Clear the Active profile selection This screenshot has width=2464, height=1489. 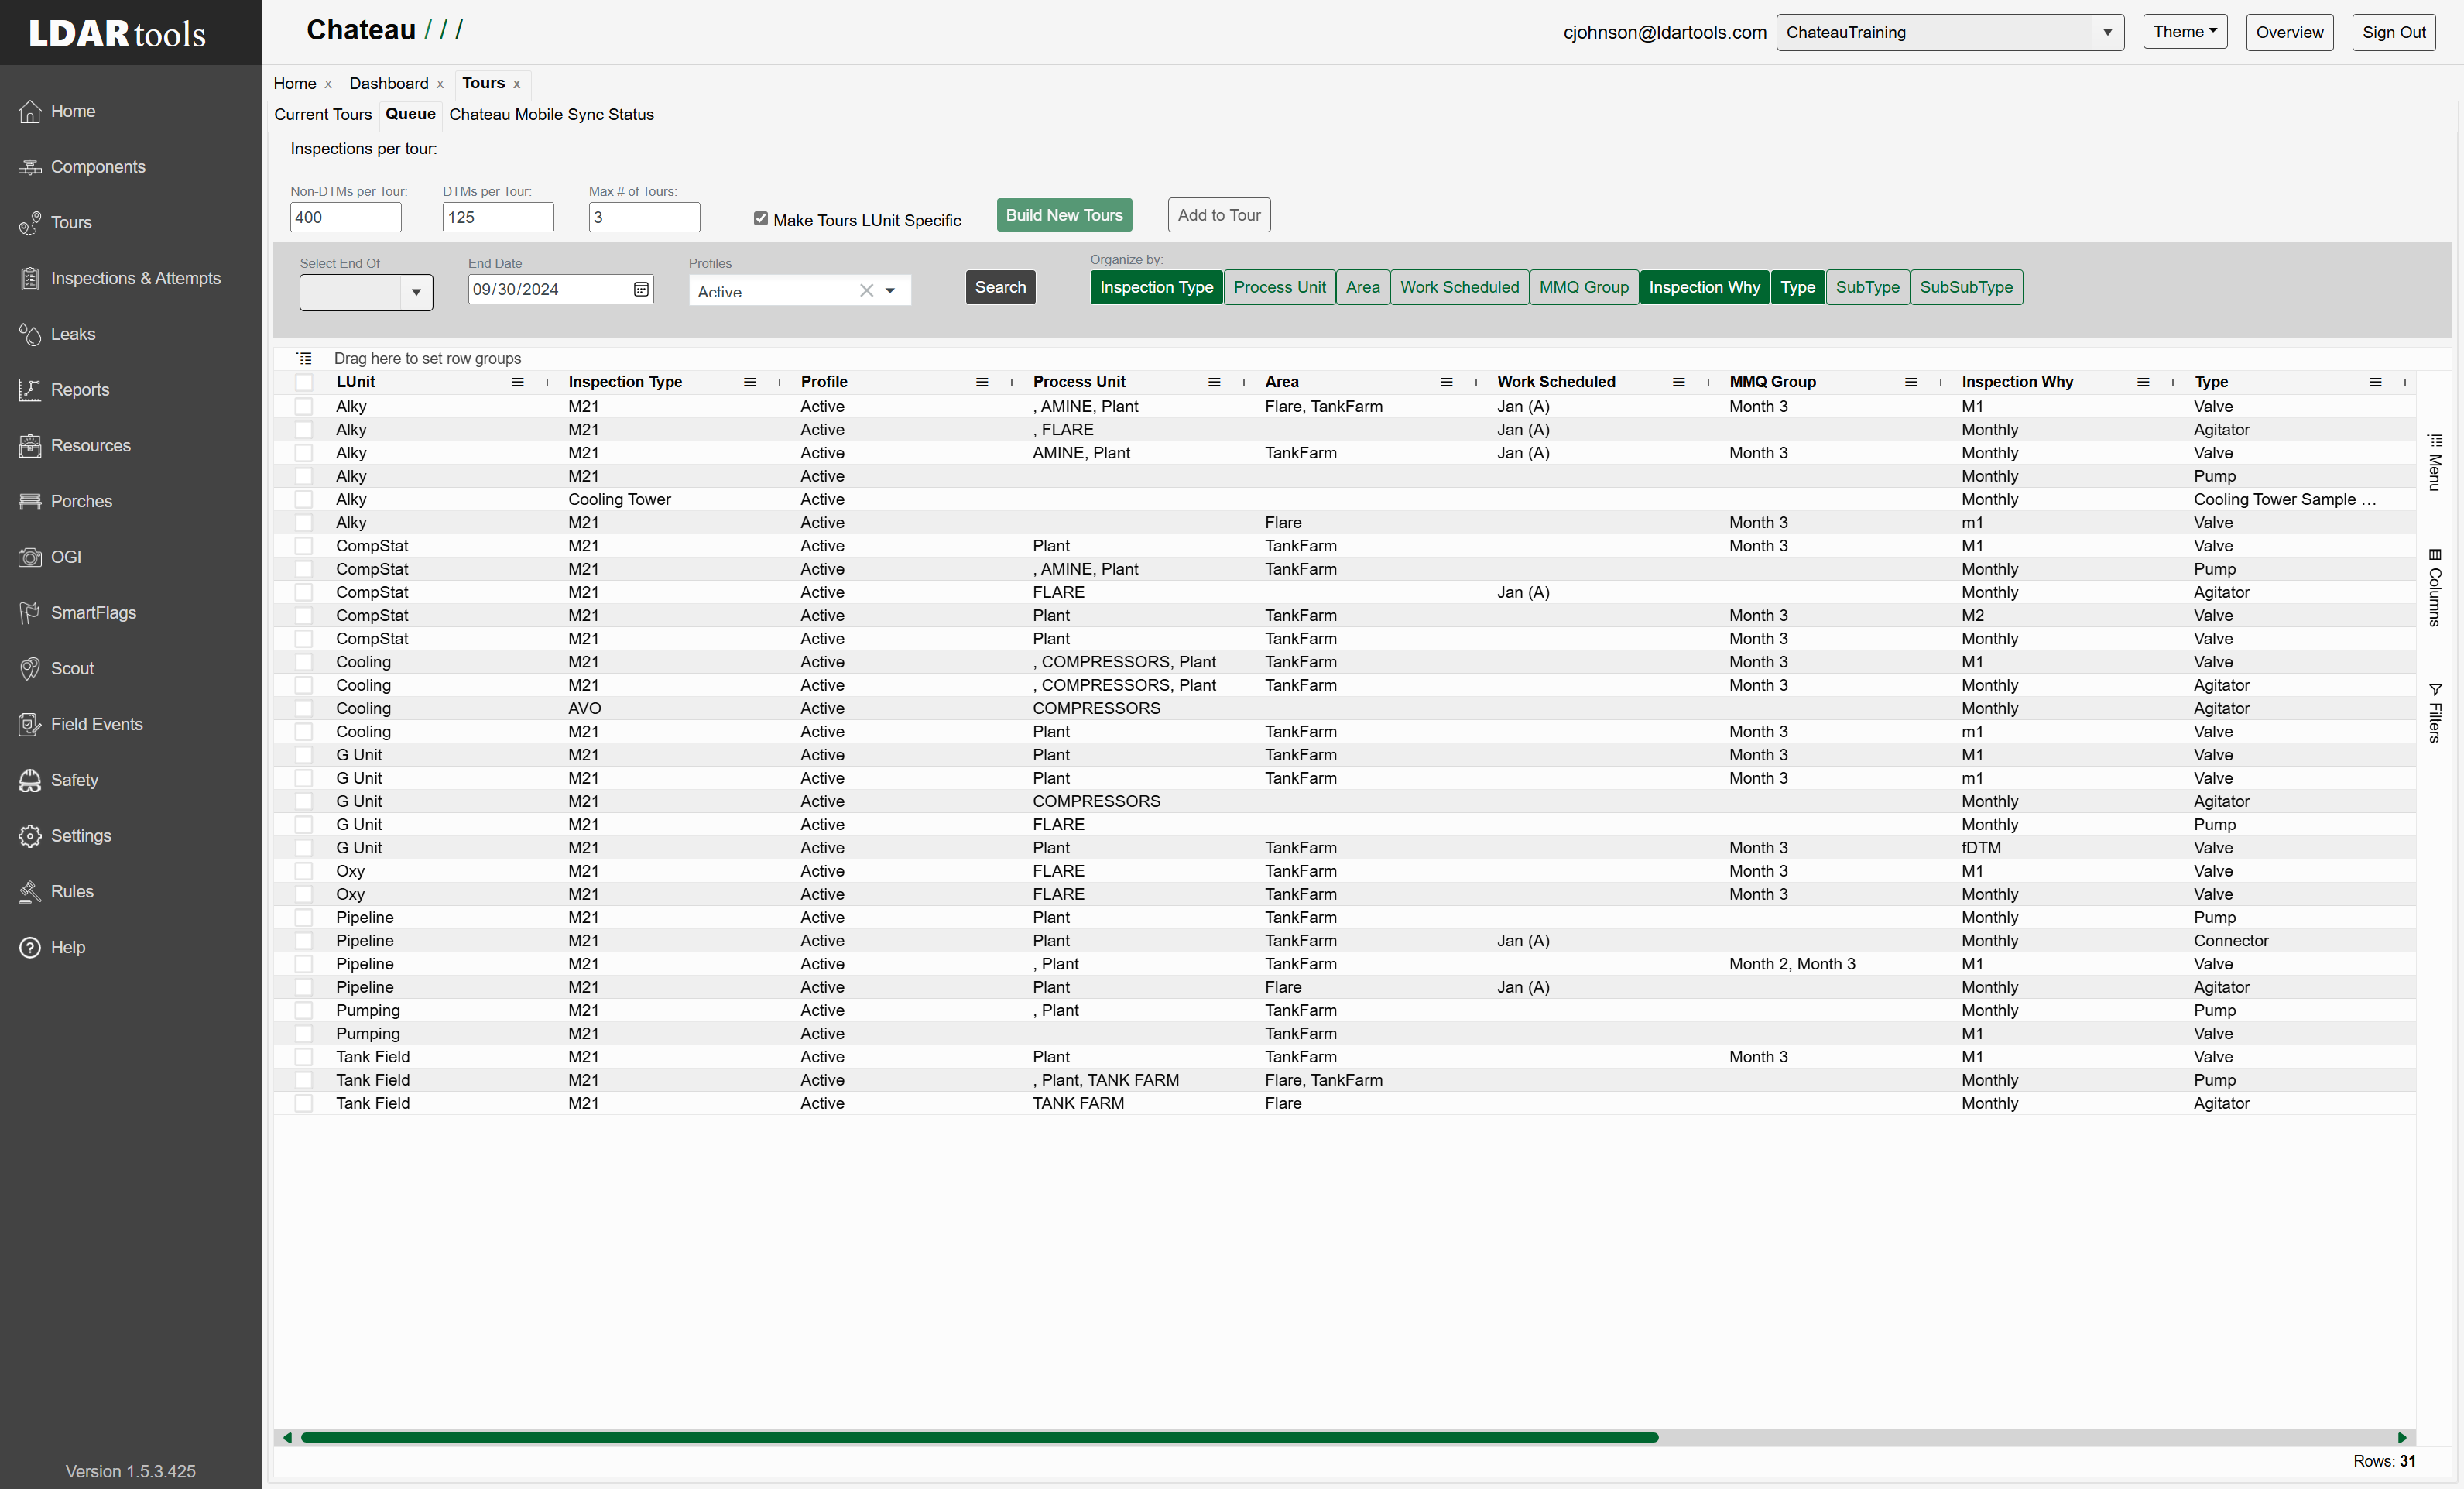click(866, 291)
